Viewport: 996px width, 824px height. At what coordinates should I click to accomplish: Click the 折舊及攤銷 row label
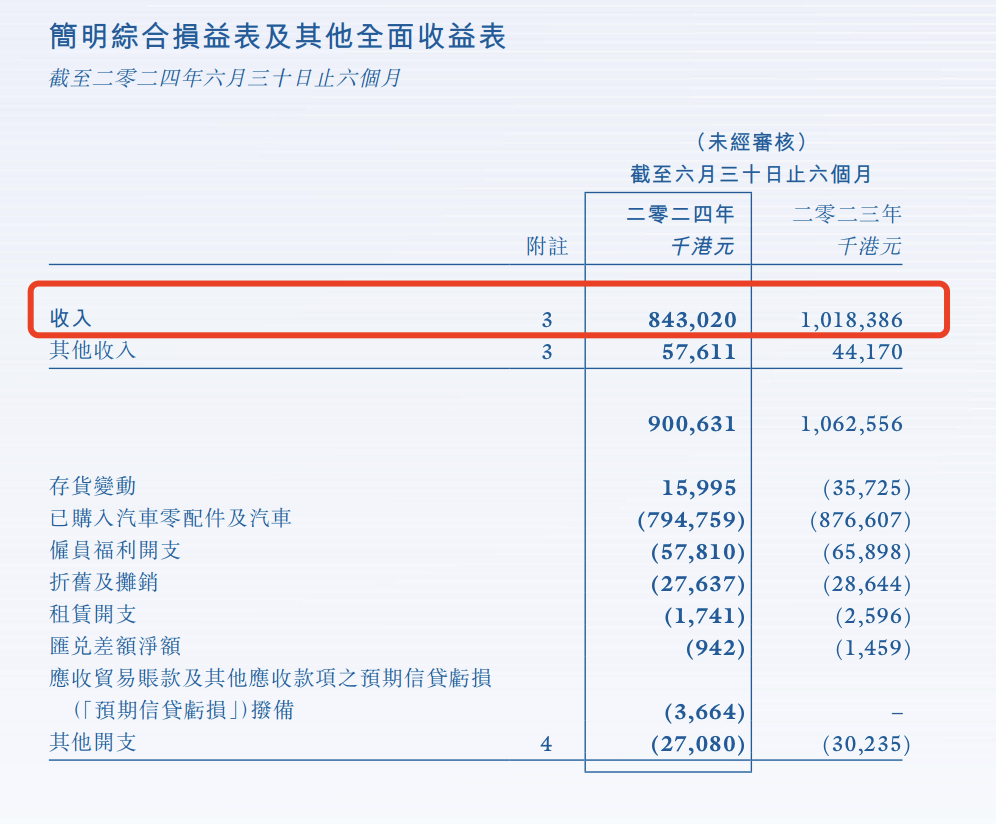pos(104,583)
